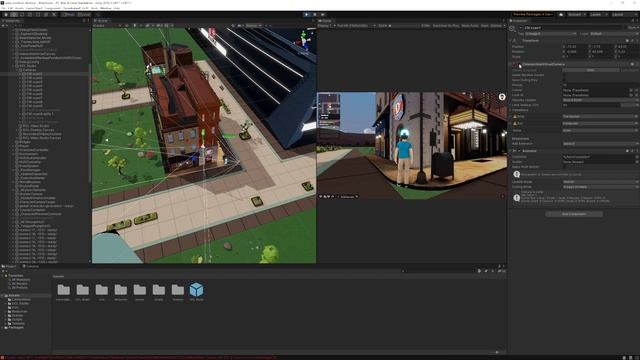Click the Play button
640x360 pixels.
[307, 14]
